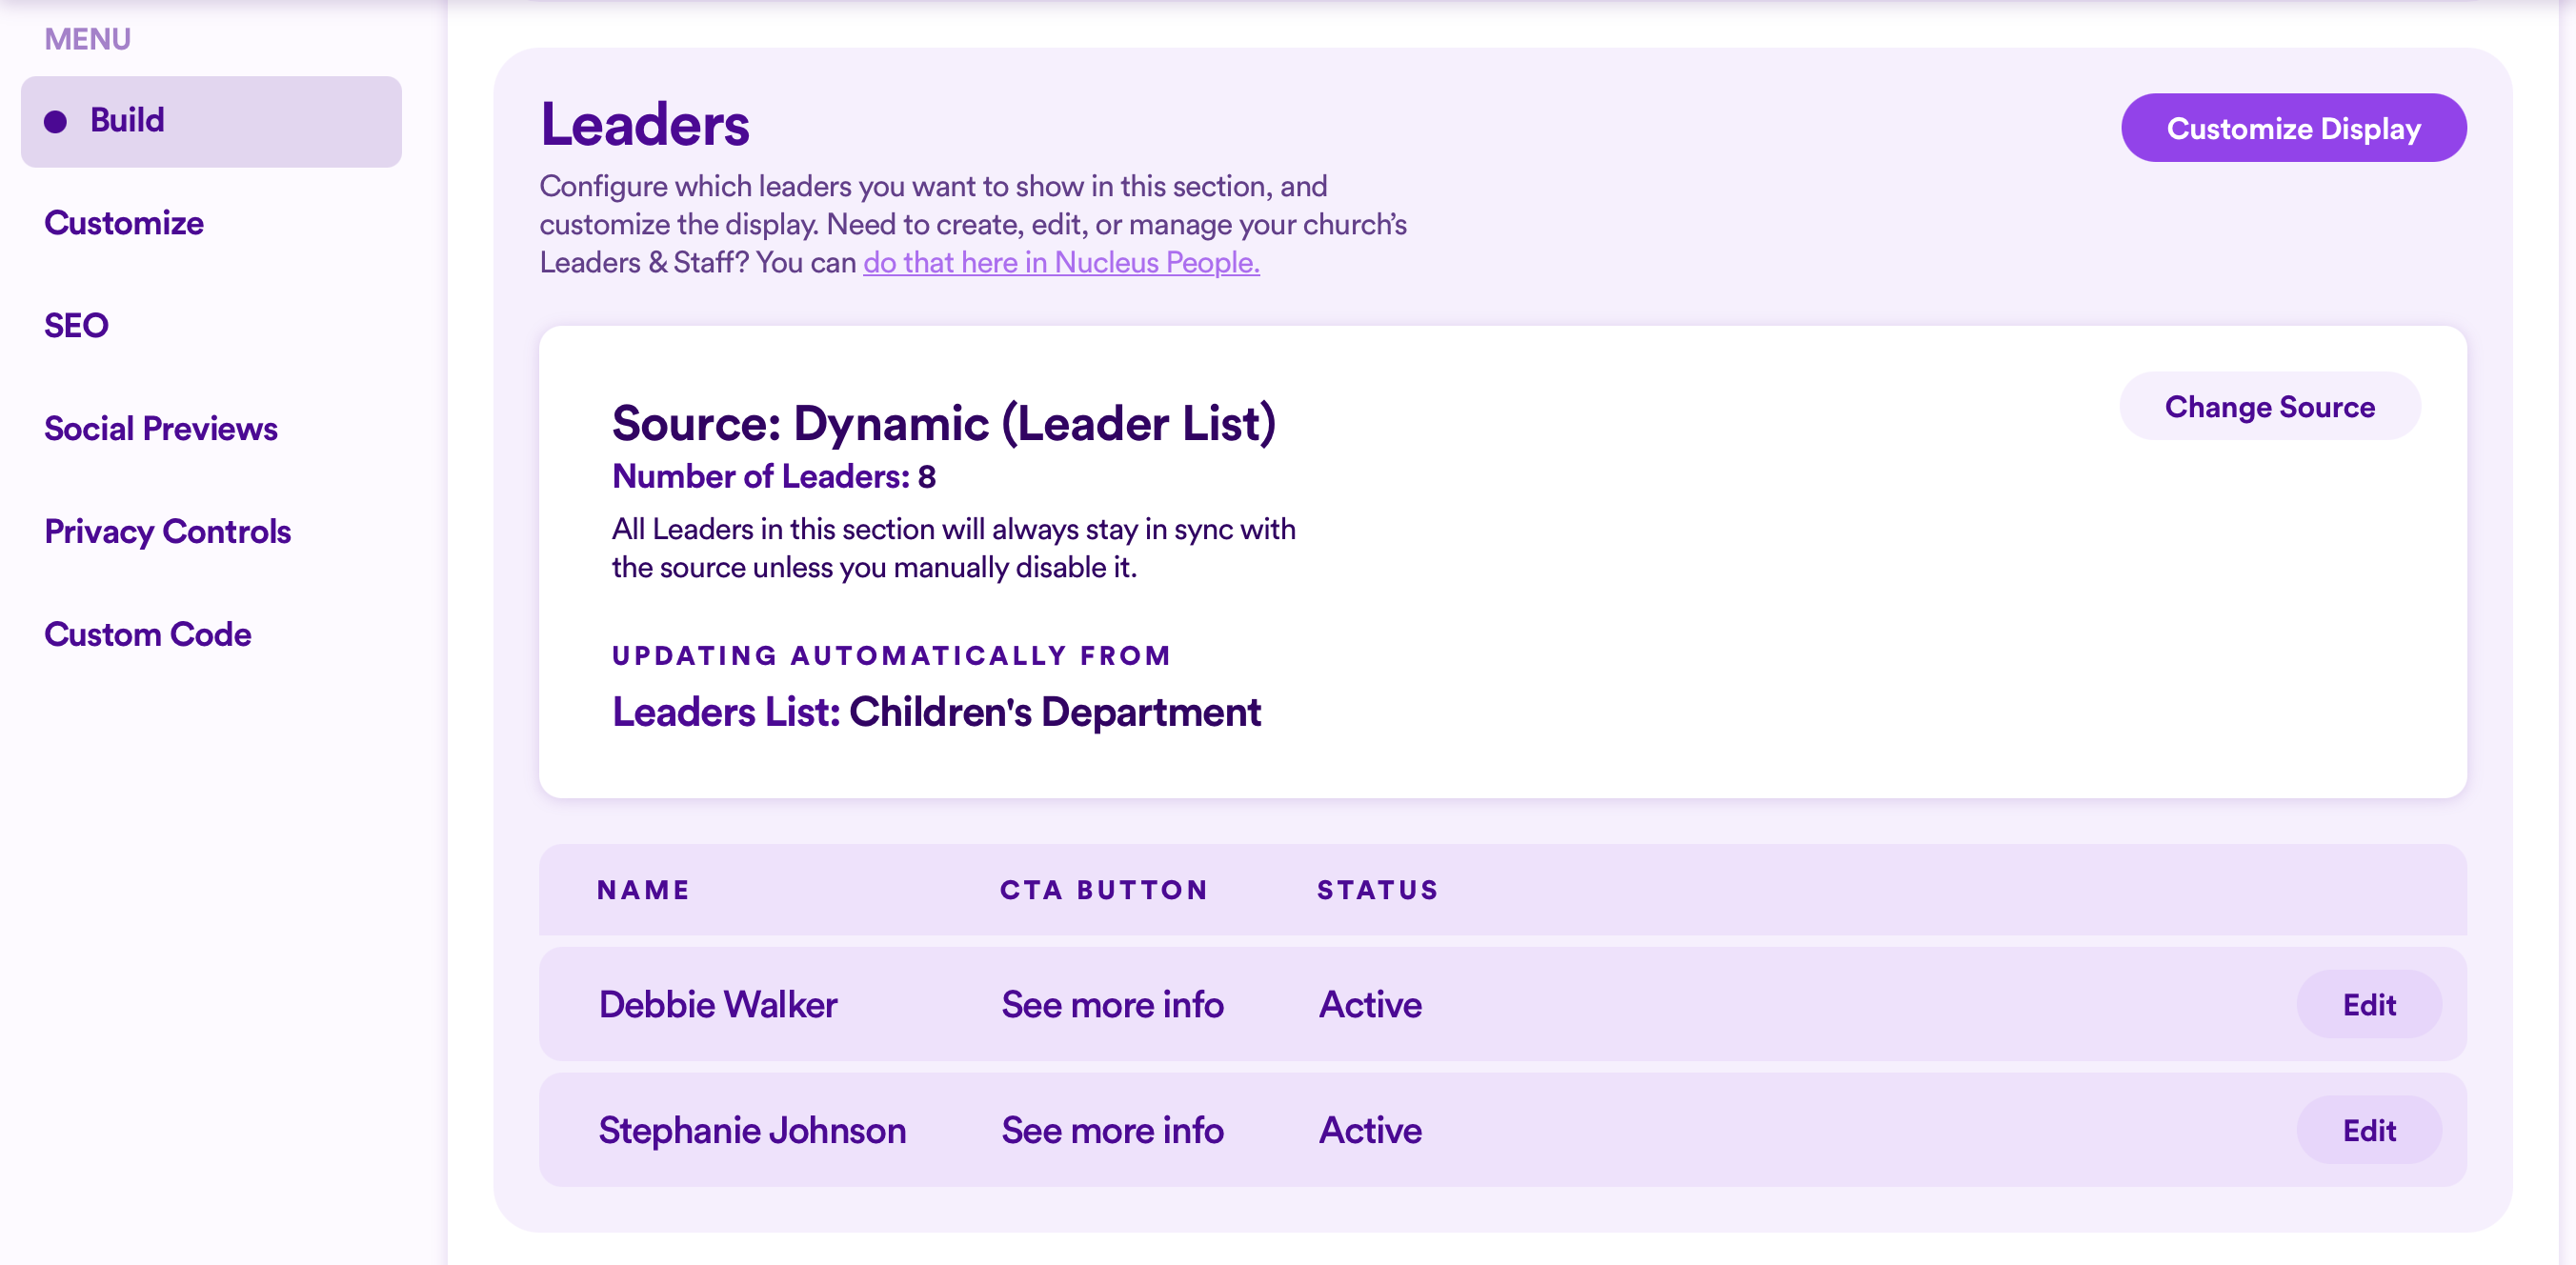This screenshot has height=1265, width=2576.
Task: Edit Debbie Walker's leader entry
Action: (2368, 1005)
